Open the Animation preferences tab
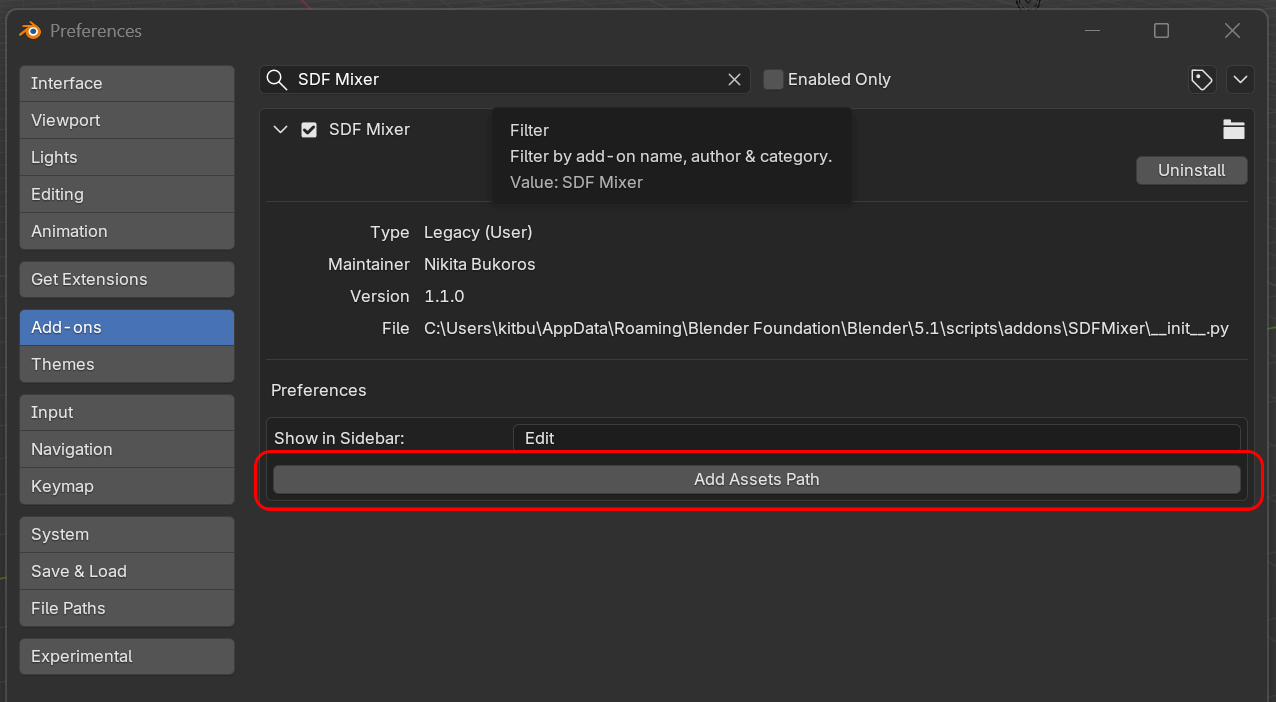 [x=127, y=231]
